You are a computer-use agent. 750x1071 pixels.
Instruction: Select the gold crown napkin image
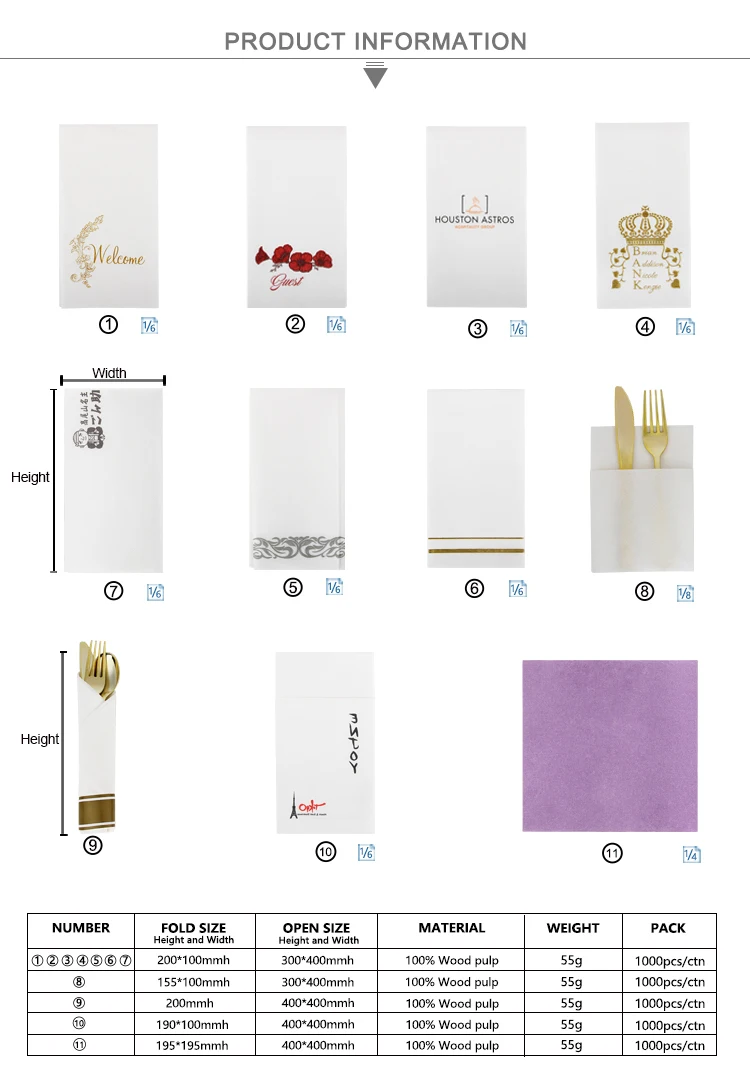[643, 215]
